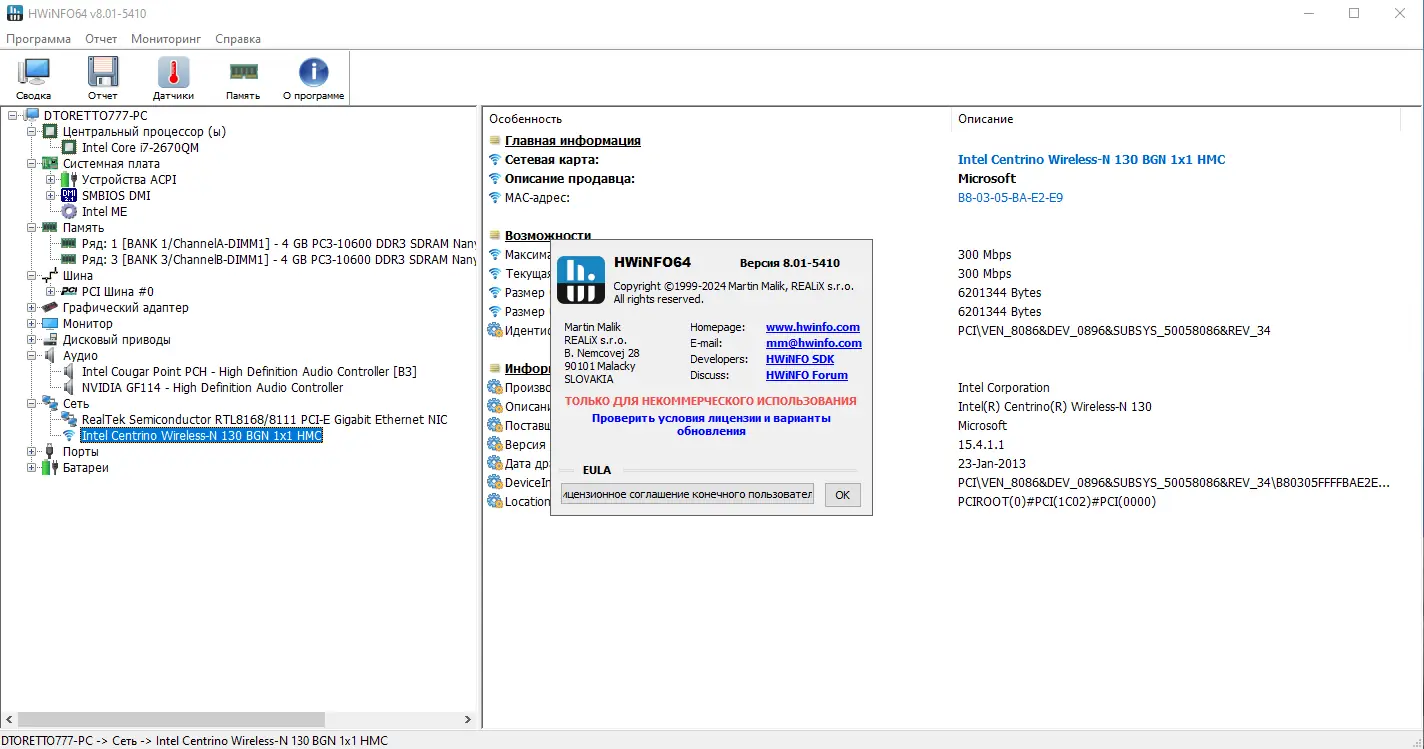Open the end-user license agreement button
The width and height of the screenshot is (1424, 749).
687,494
